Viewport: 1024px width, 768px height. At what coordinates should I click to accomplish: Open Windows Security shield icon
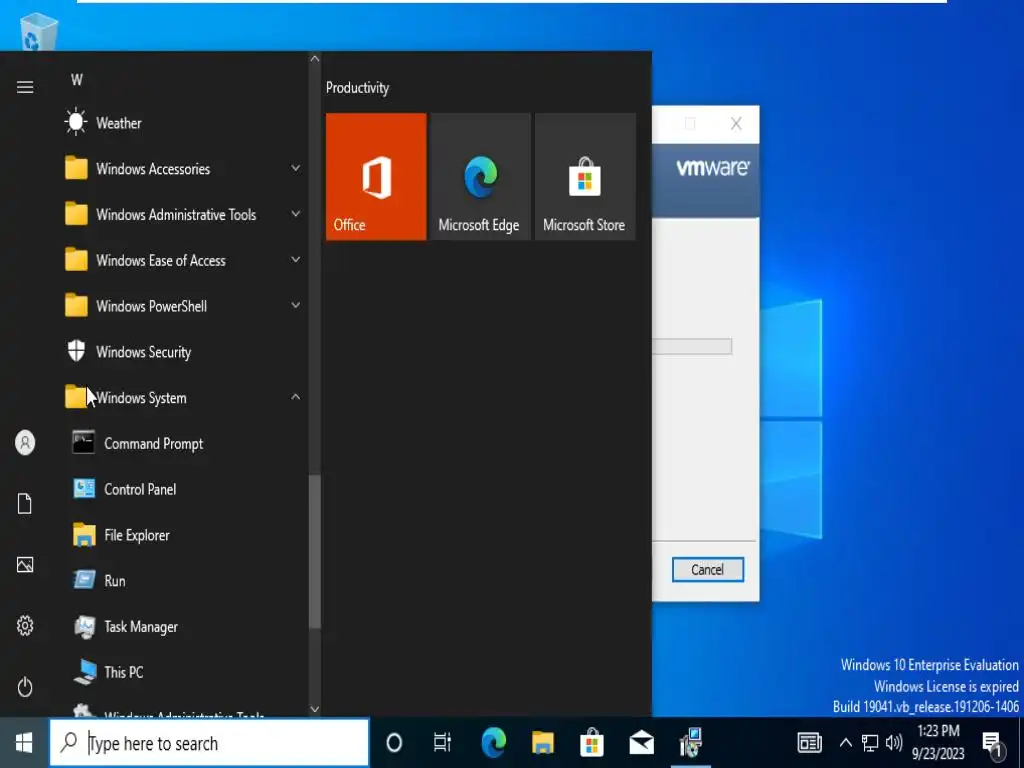(76, 351)
